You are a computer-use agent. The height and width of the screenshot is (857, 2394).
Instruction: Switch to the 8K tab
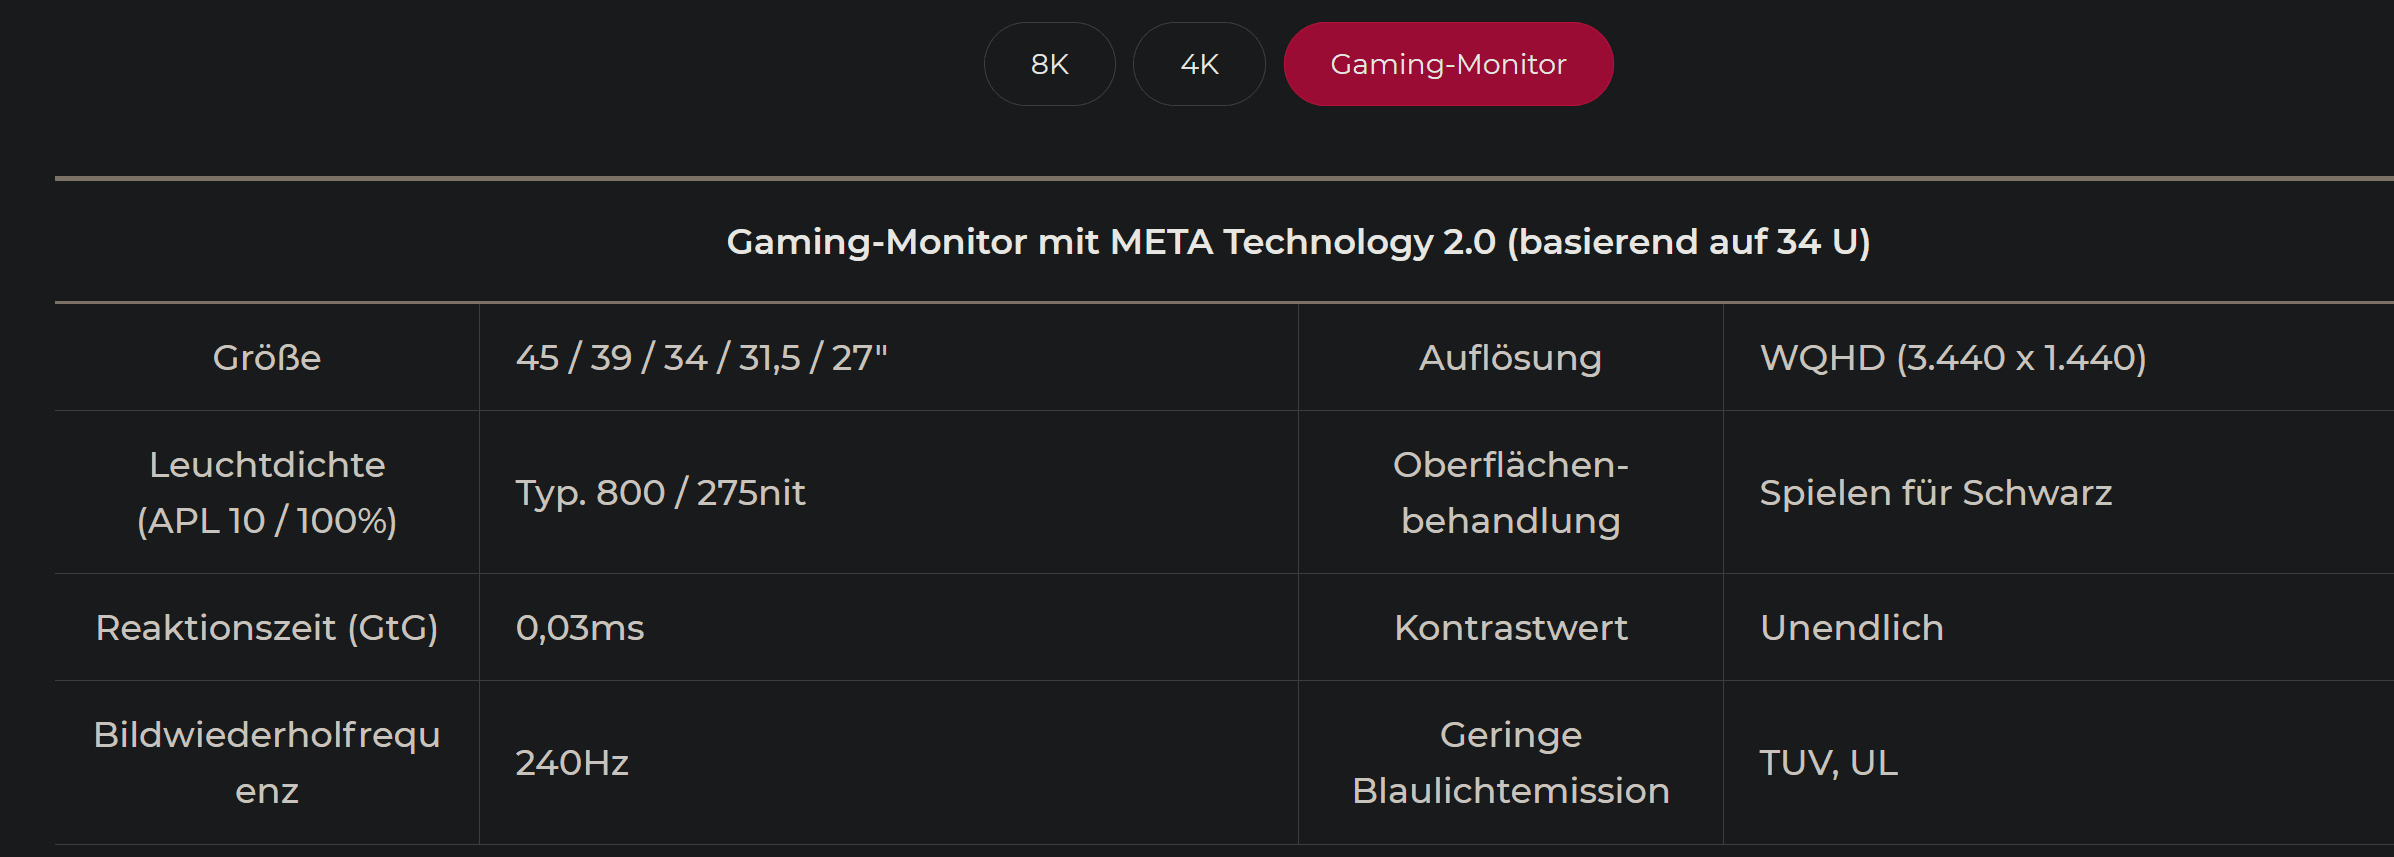(x=1049, y=64)
